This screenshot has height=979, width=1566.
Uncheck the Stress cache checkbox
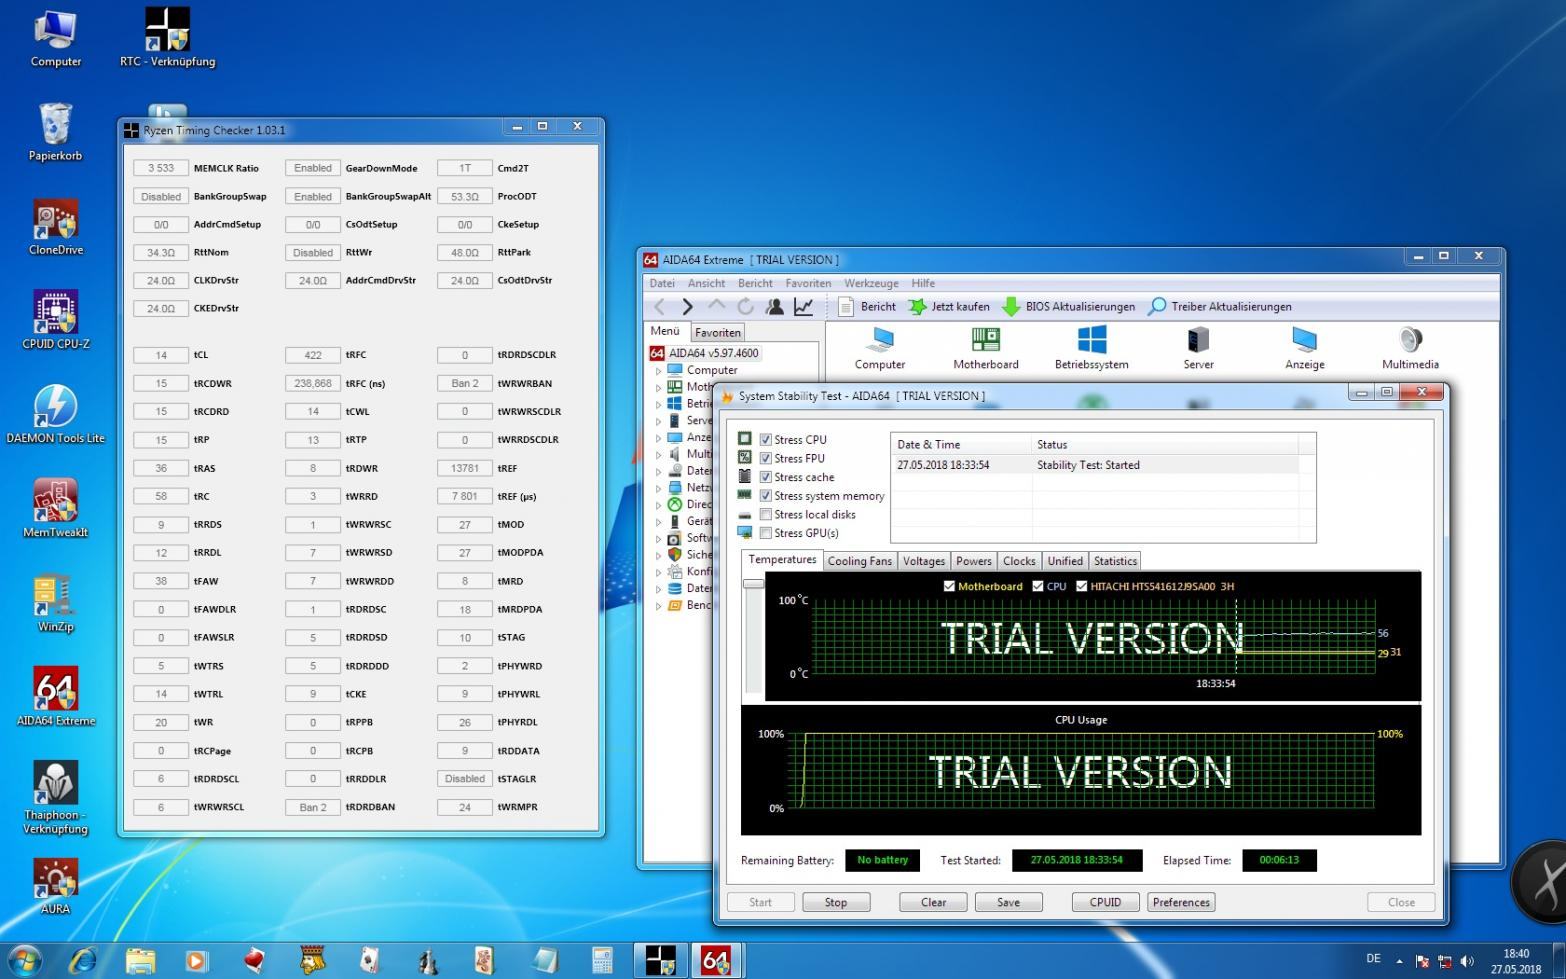coord(766,477)
